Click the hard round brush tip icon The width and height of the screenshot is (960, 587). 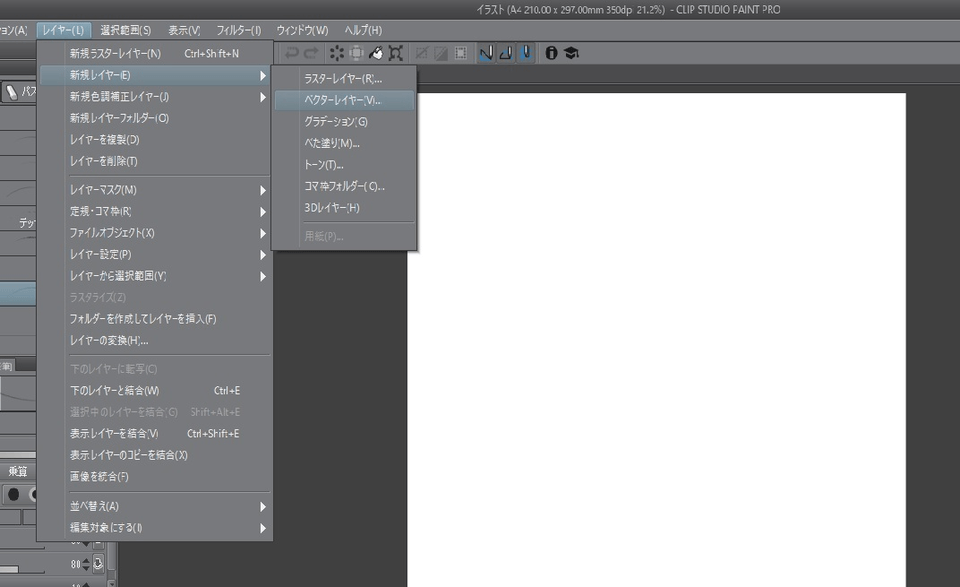(x=14, y=494)
